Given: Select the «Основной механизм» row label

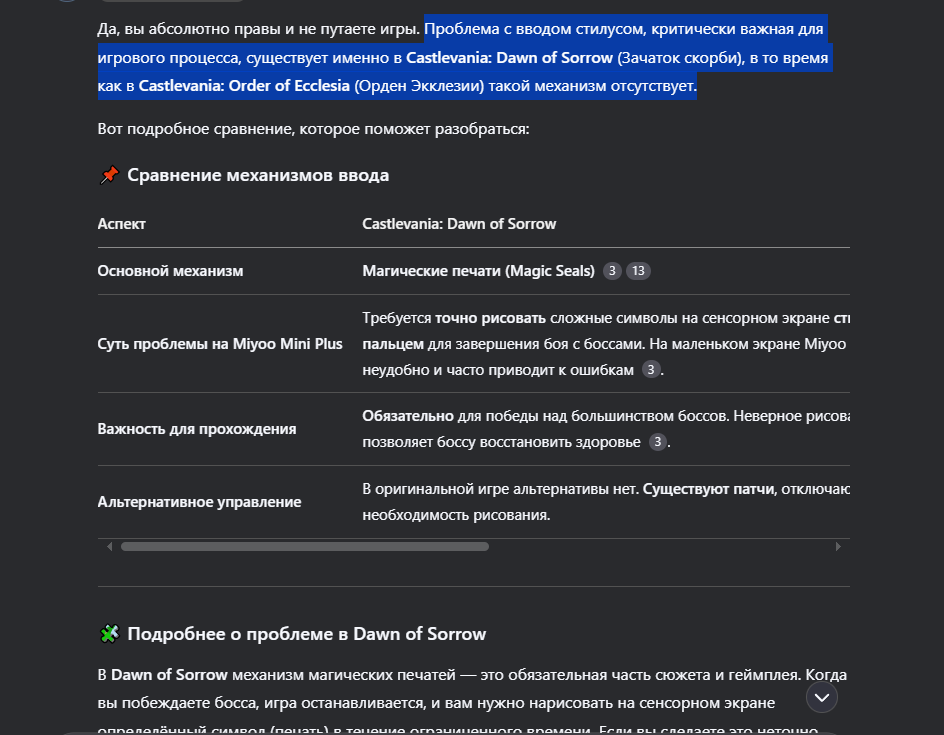Looking at the screenshot, I should pos(170,271).
